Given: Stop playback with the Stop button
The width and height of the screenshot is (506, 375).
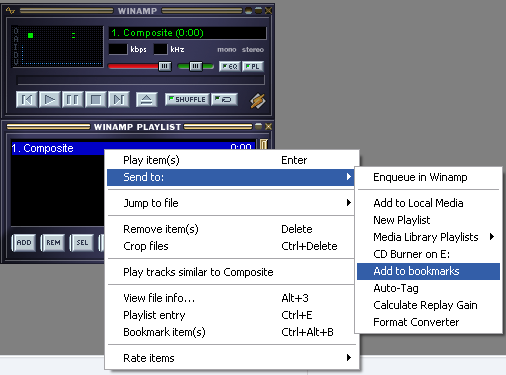Looking at the screenshot, I should coord(96,99).
